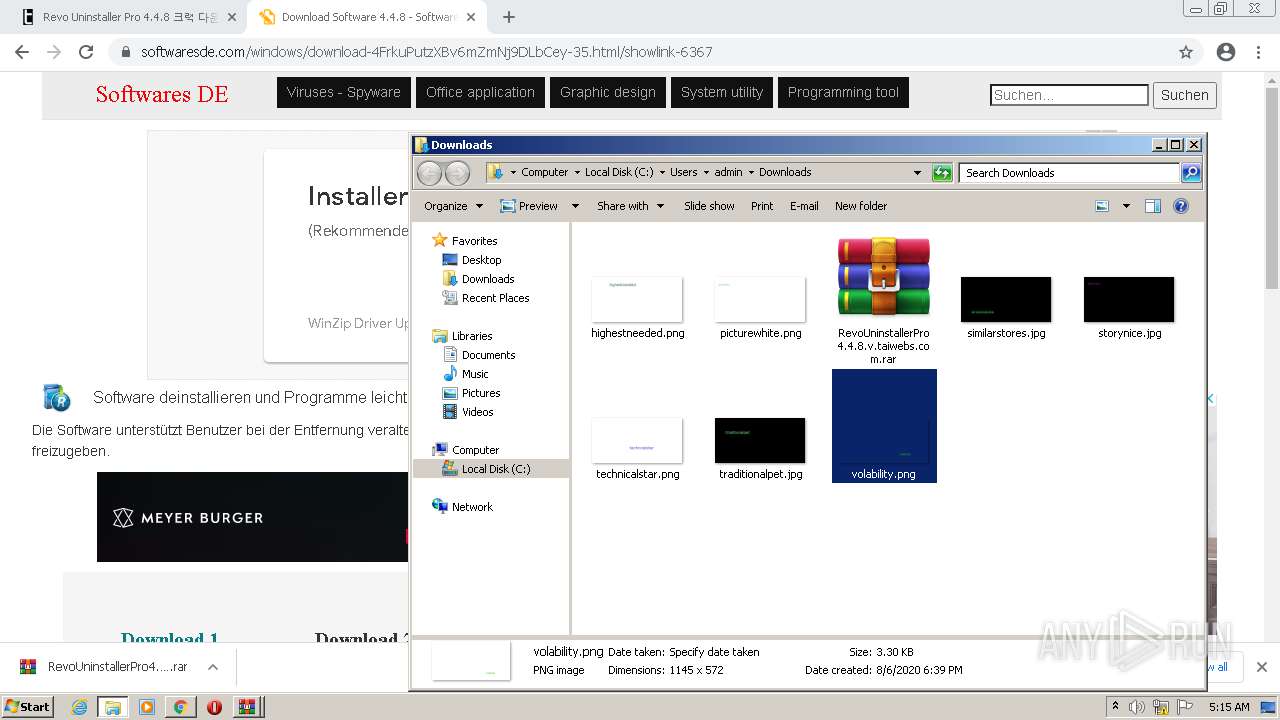The width and height of the screenshot is (1280, 720).
Task: Click the address bar refresh icon in Explorer
Action: click(x=942, y=173)
